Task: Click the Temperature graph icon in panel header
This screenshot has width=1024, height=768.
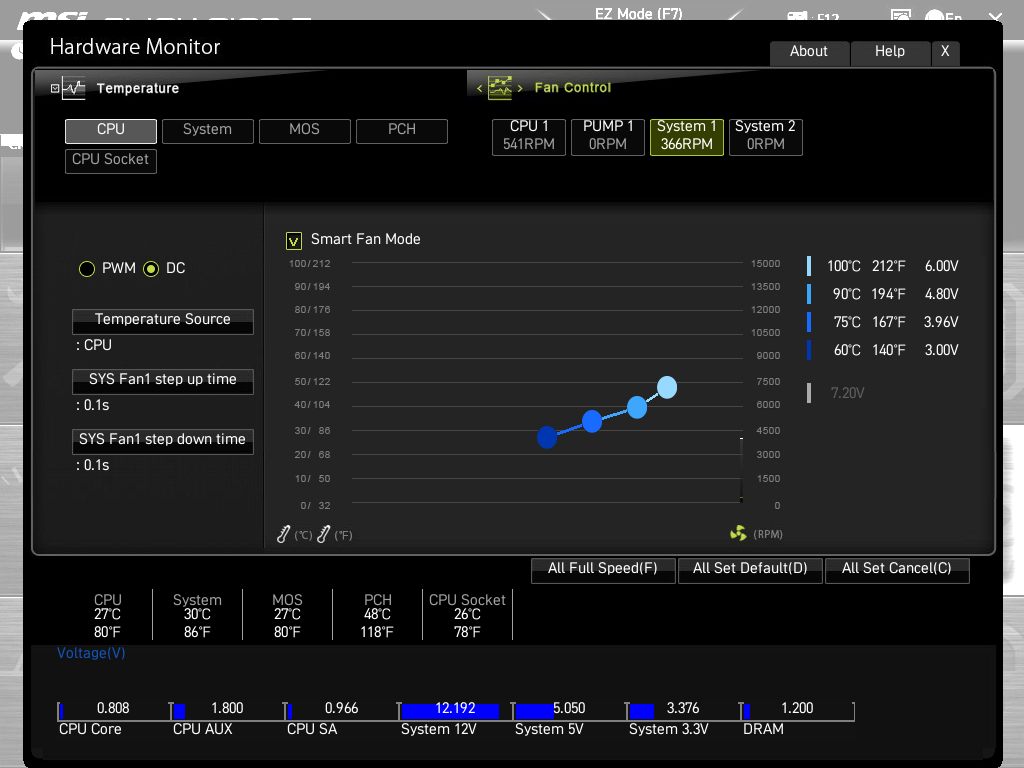Action: click(74, 88)
